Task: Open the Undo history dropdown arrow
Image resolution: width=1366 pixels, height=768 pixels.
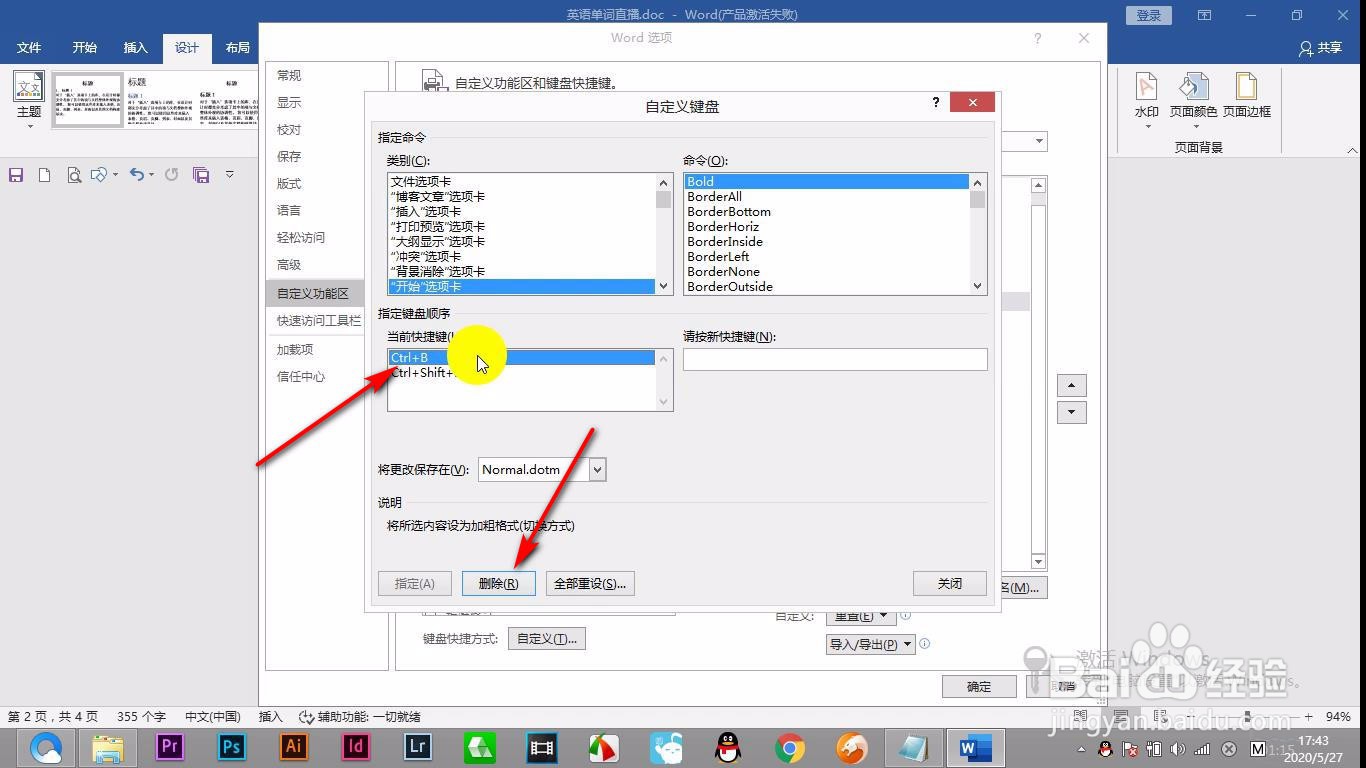Action: [x=151, y=175]
